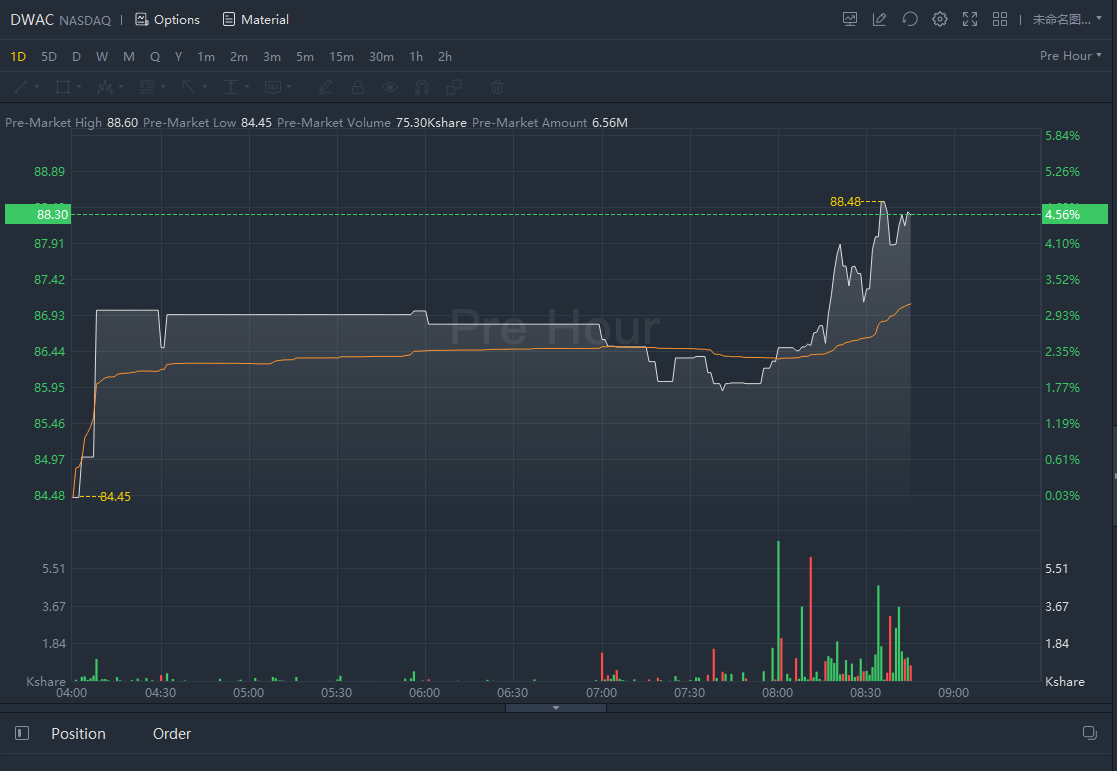
Task: Open chart settings gear icon
Action: pos(940,19)
